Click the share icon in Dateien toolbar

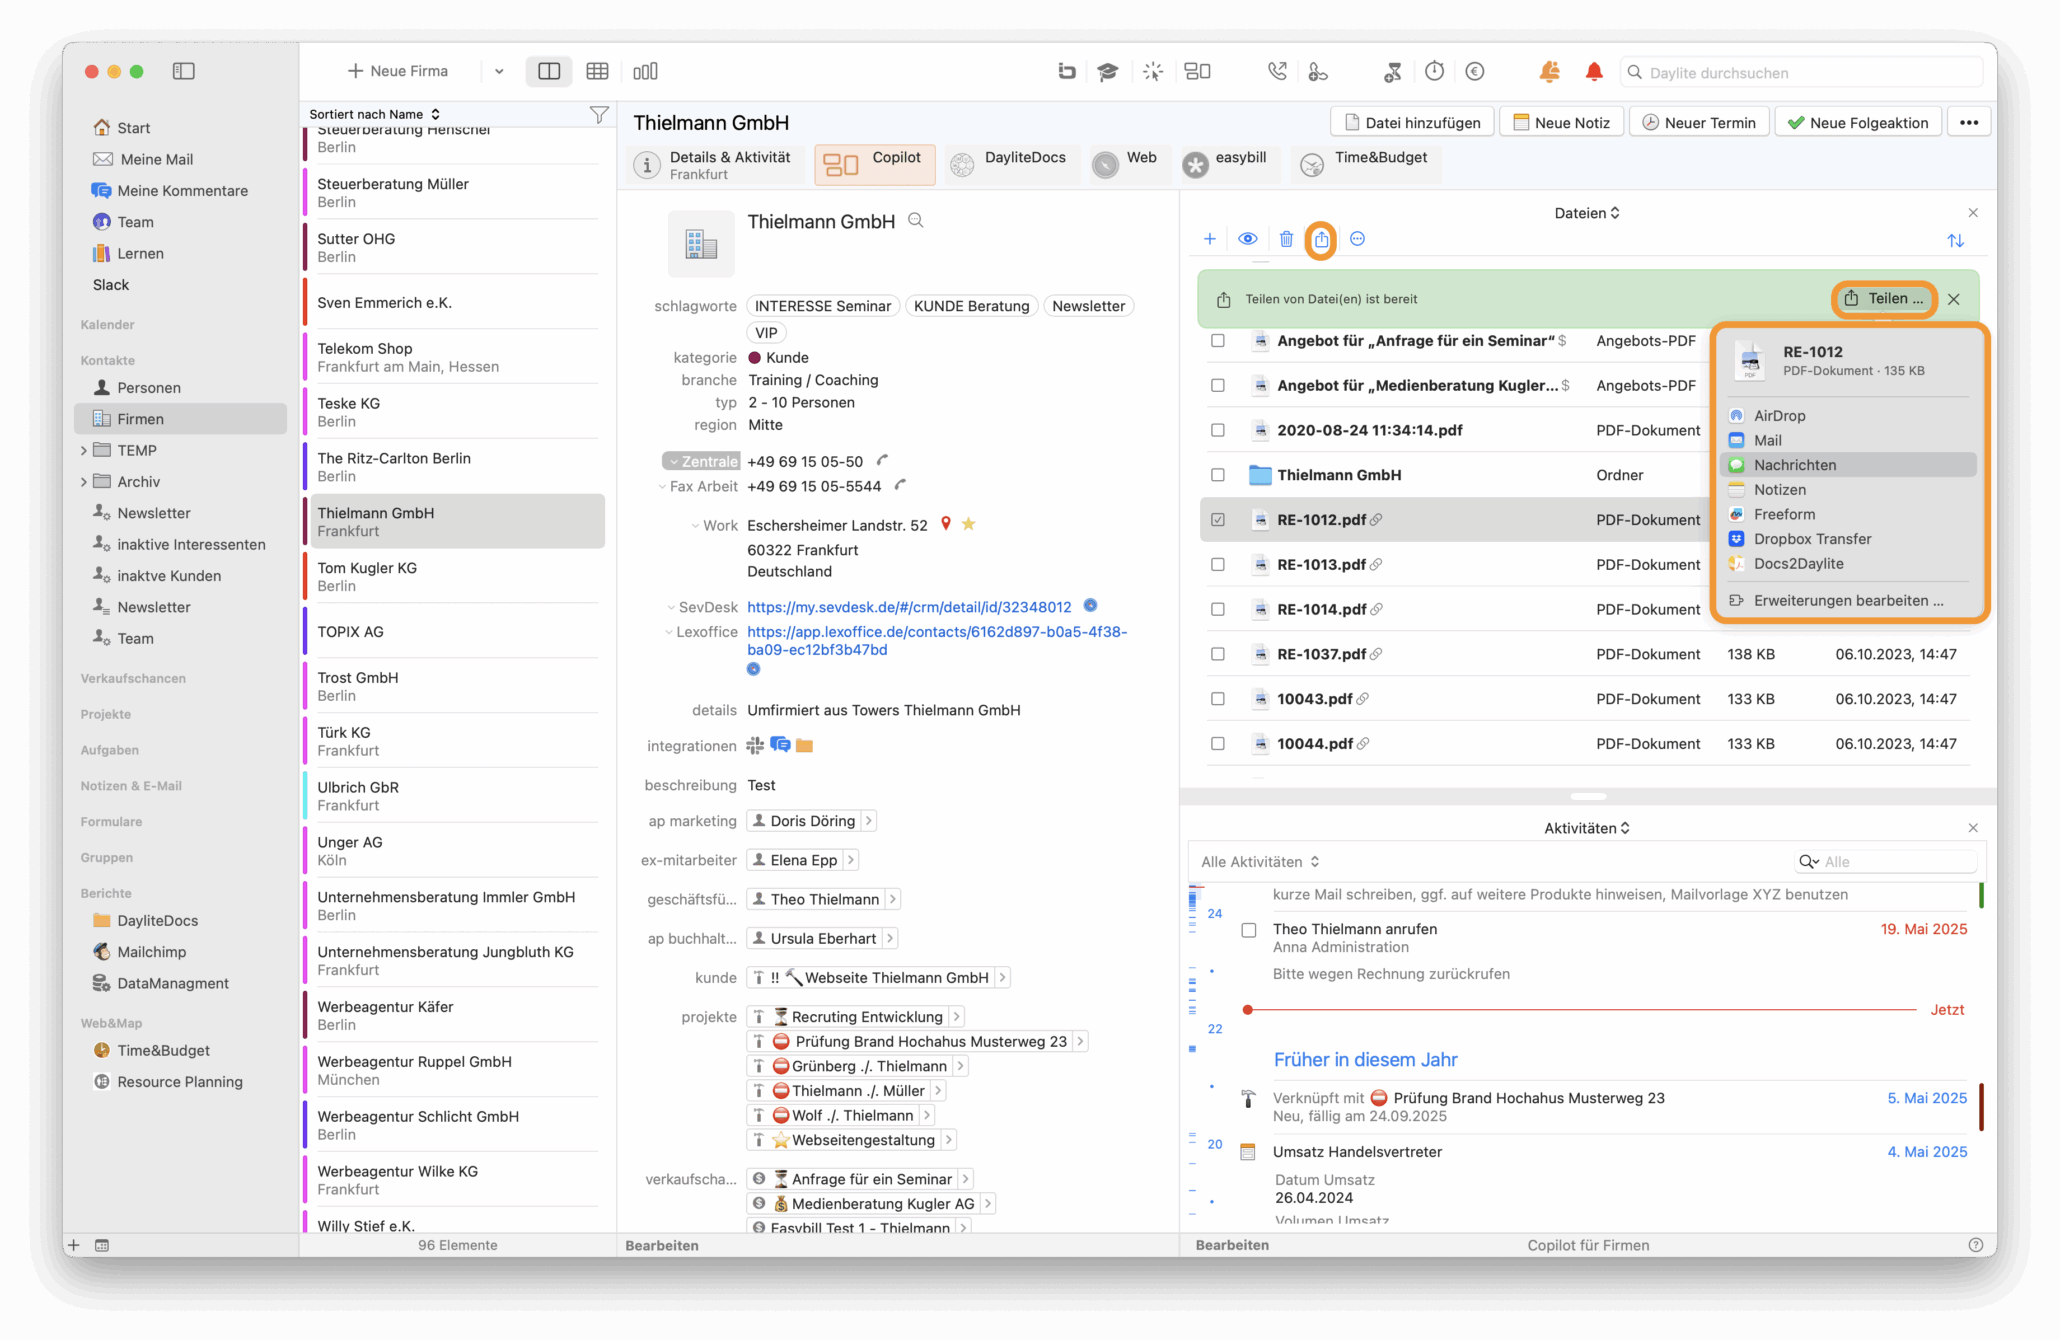pos(1321,239)
